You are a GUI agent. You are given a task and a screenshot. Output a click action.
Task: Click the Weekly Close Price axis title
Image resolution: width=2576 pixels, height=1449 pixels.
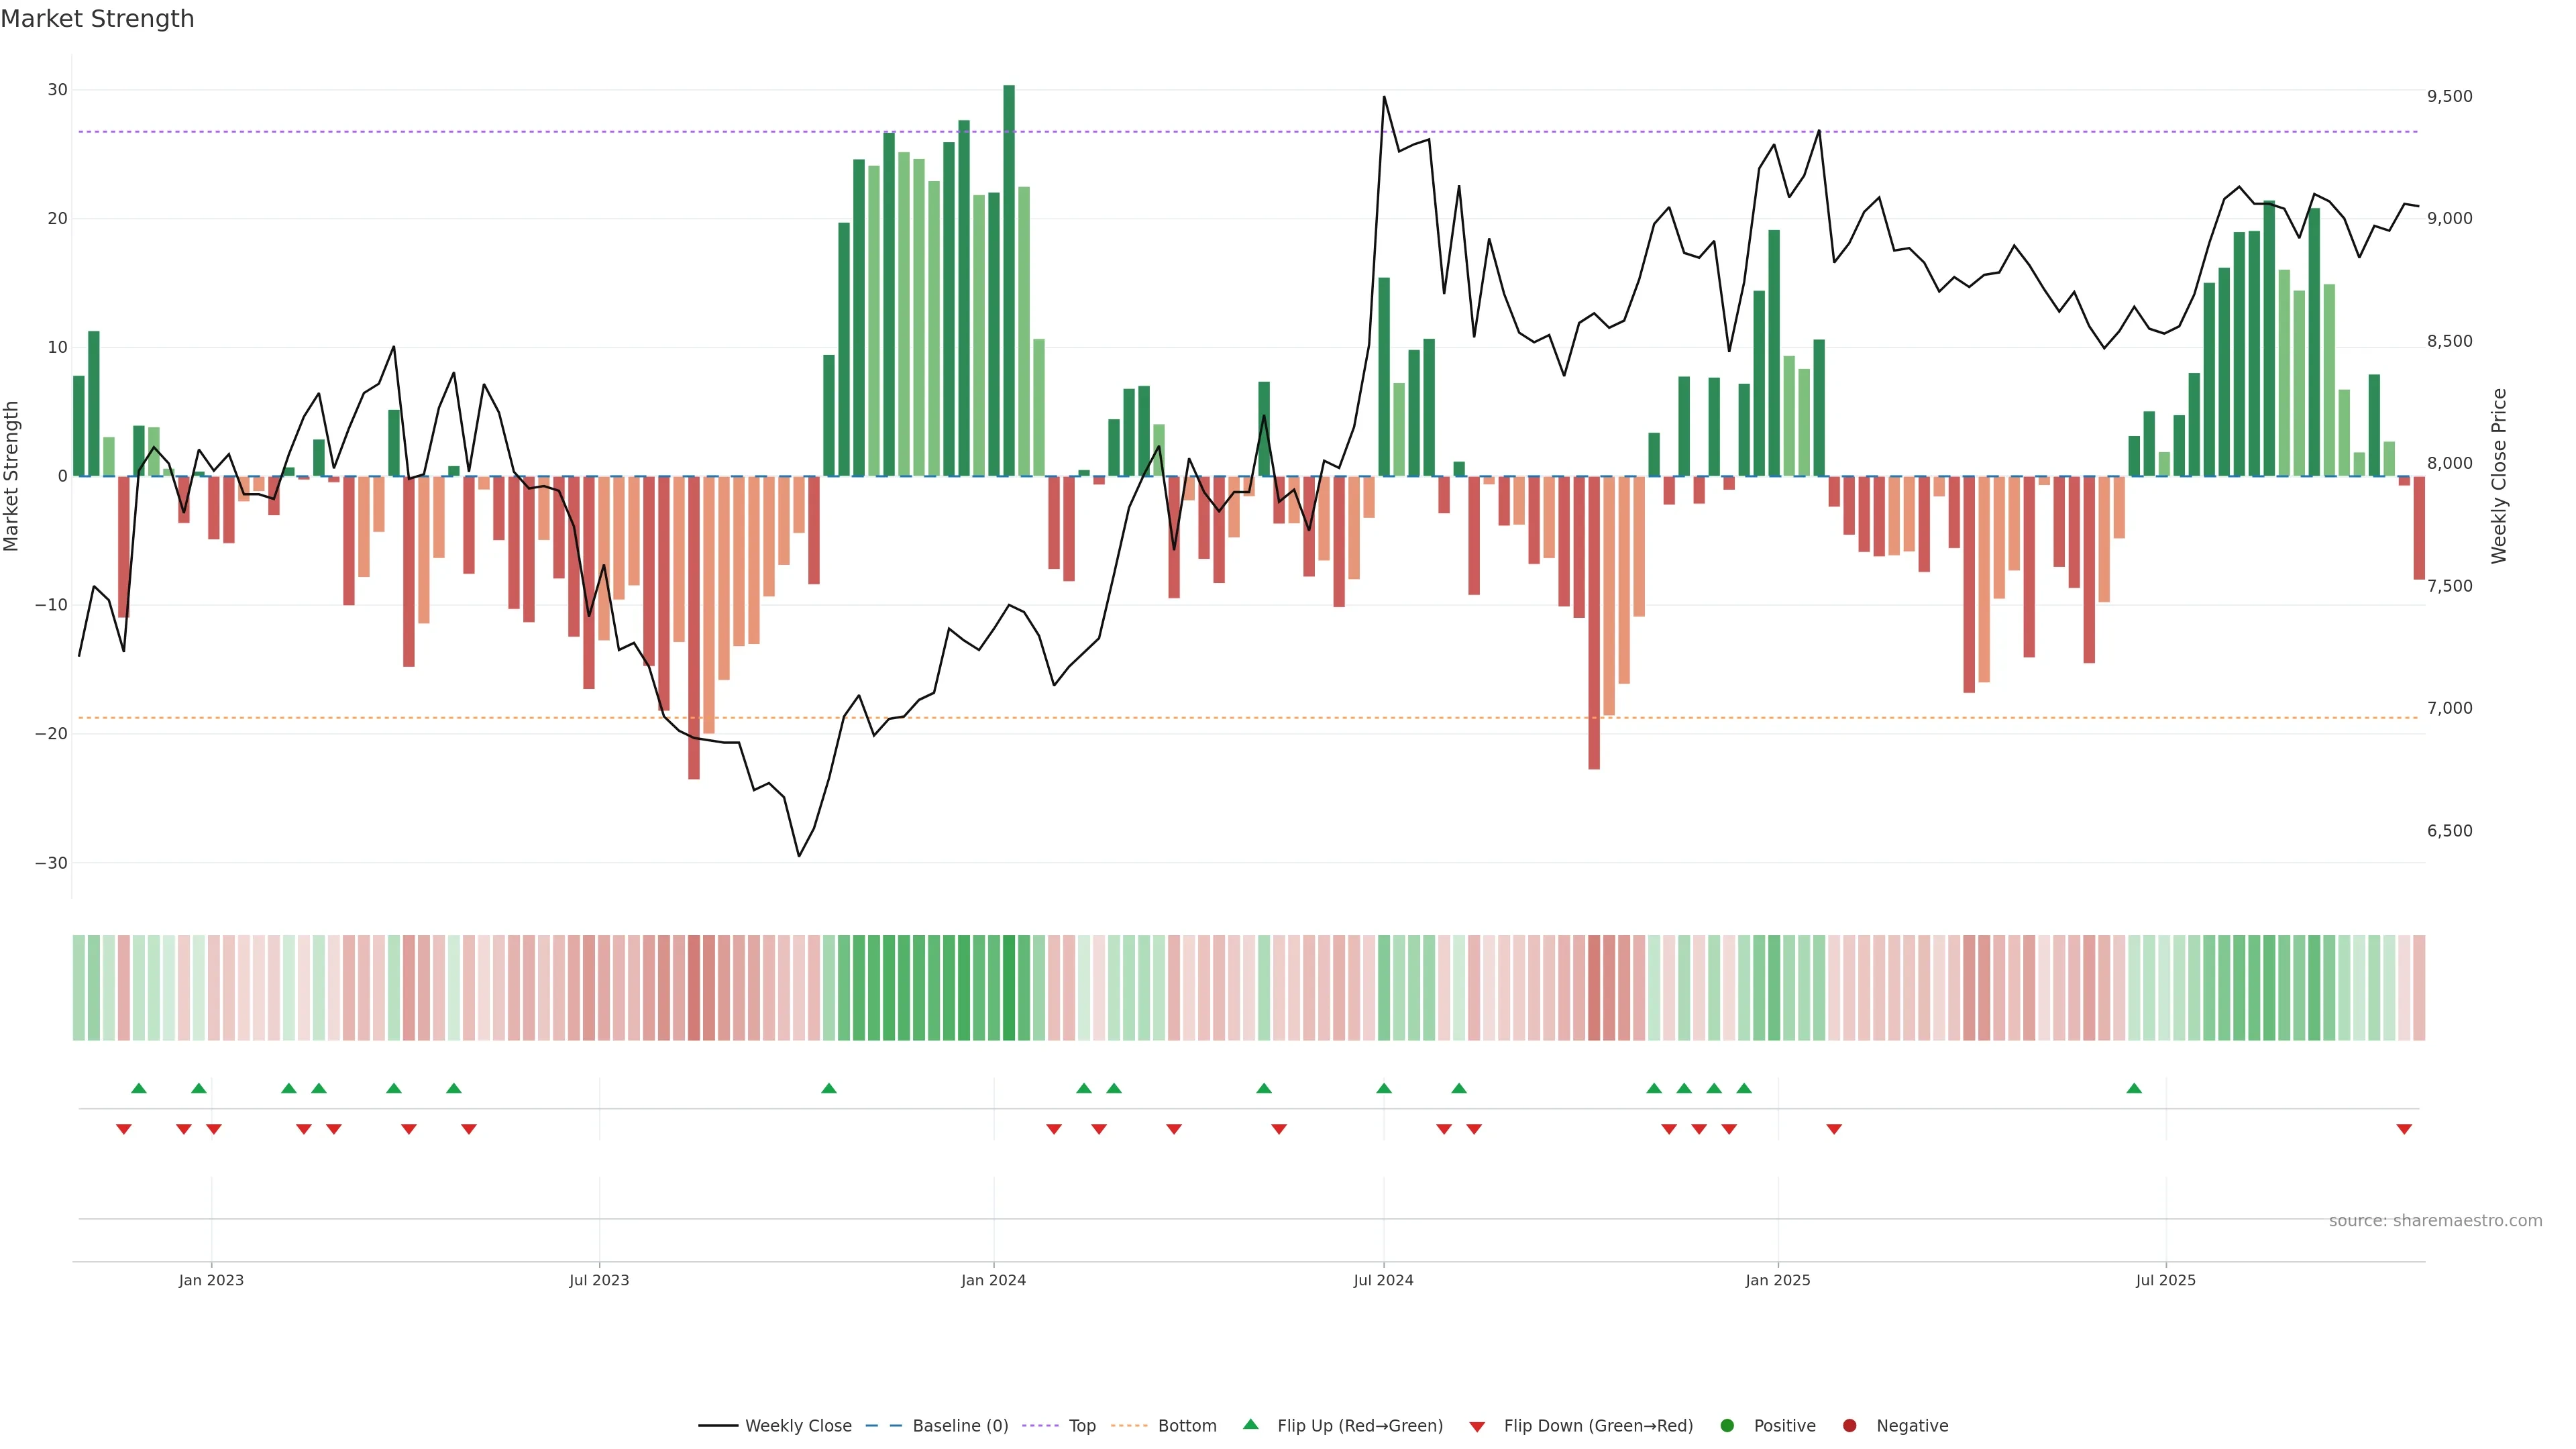2499,476
